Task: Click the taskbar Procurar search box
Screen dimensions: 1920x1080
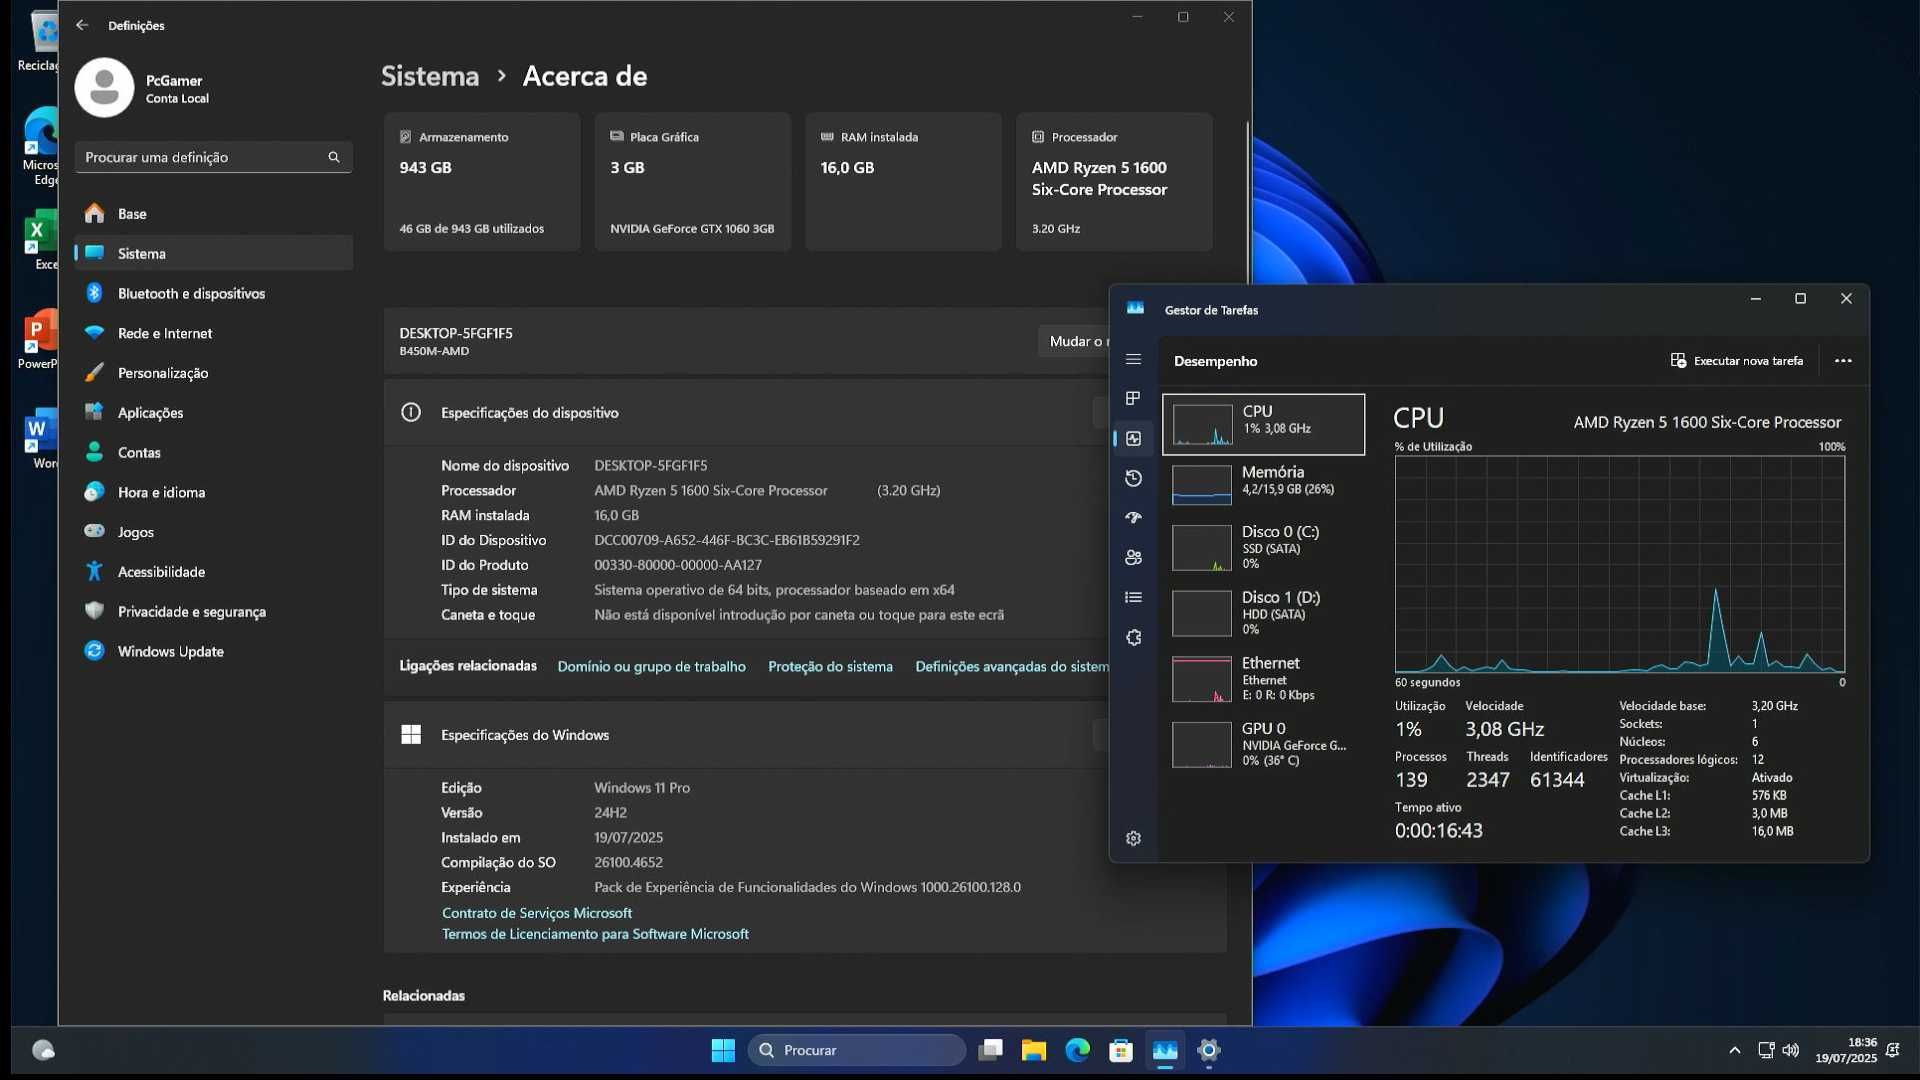Action: click(857, 1050)
